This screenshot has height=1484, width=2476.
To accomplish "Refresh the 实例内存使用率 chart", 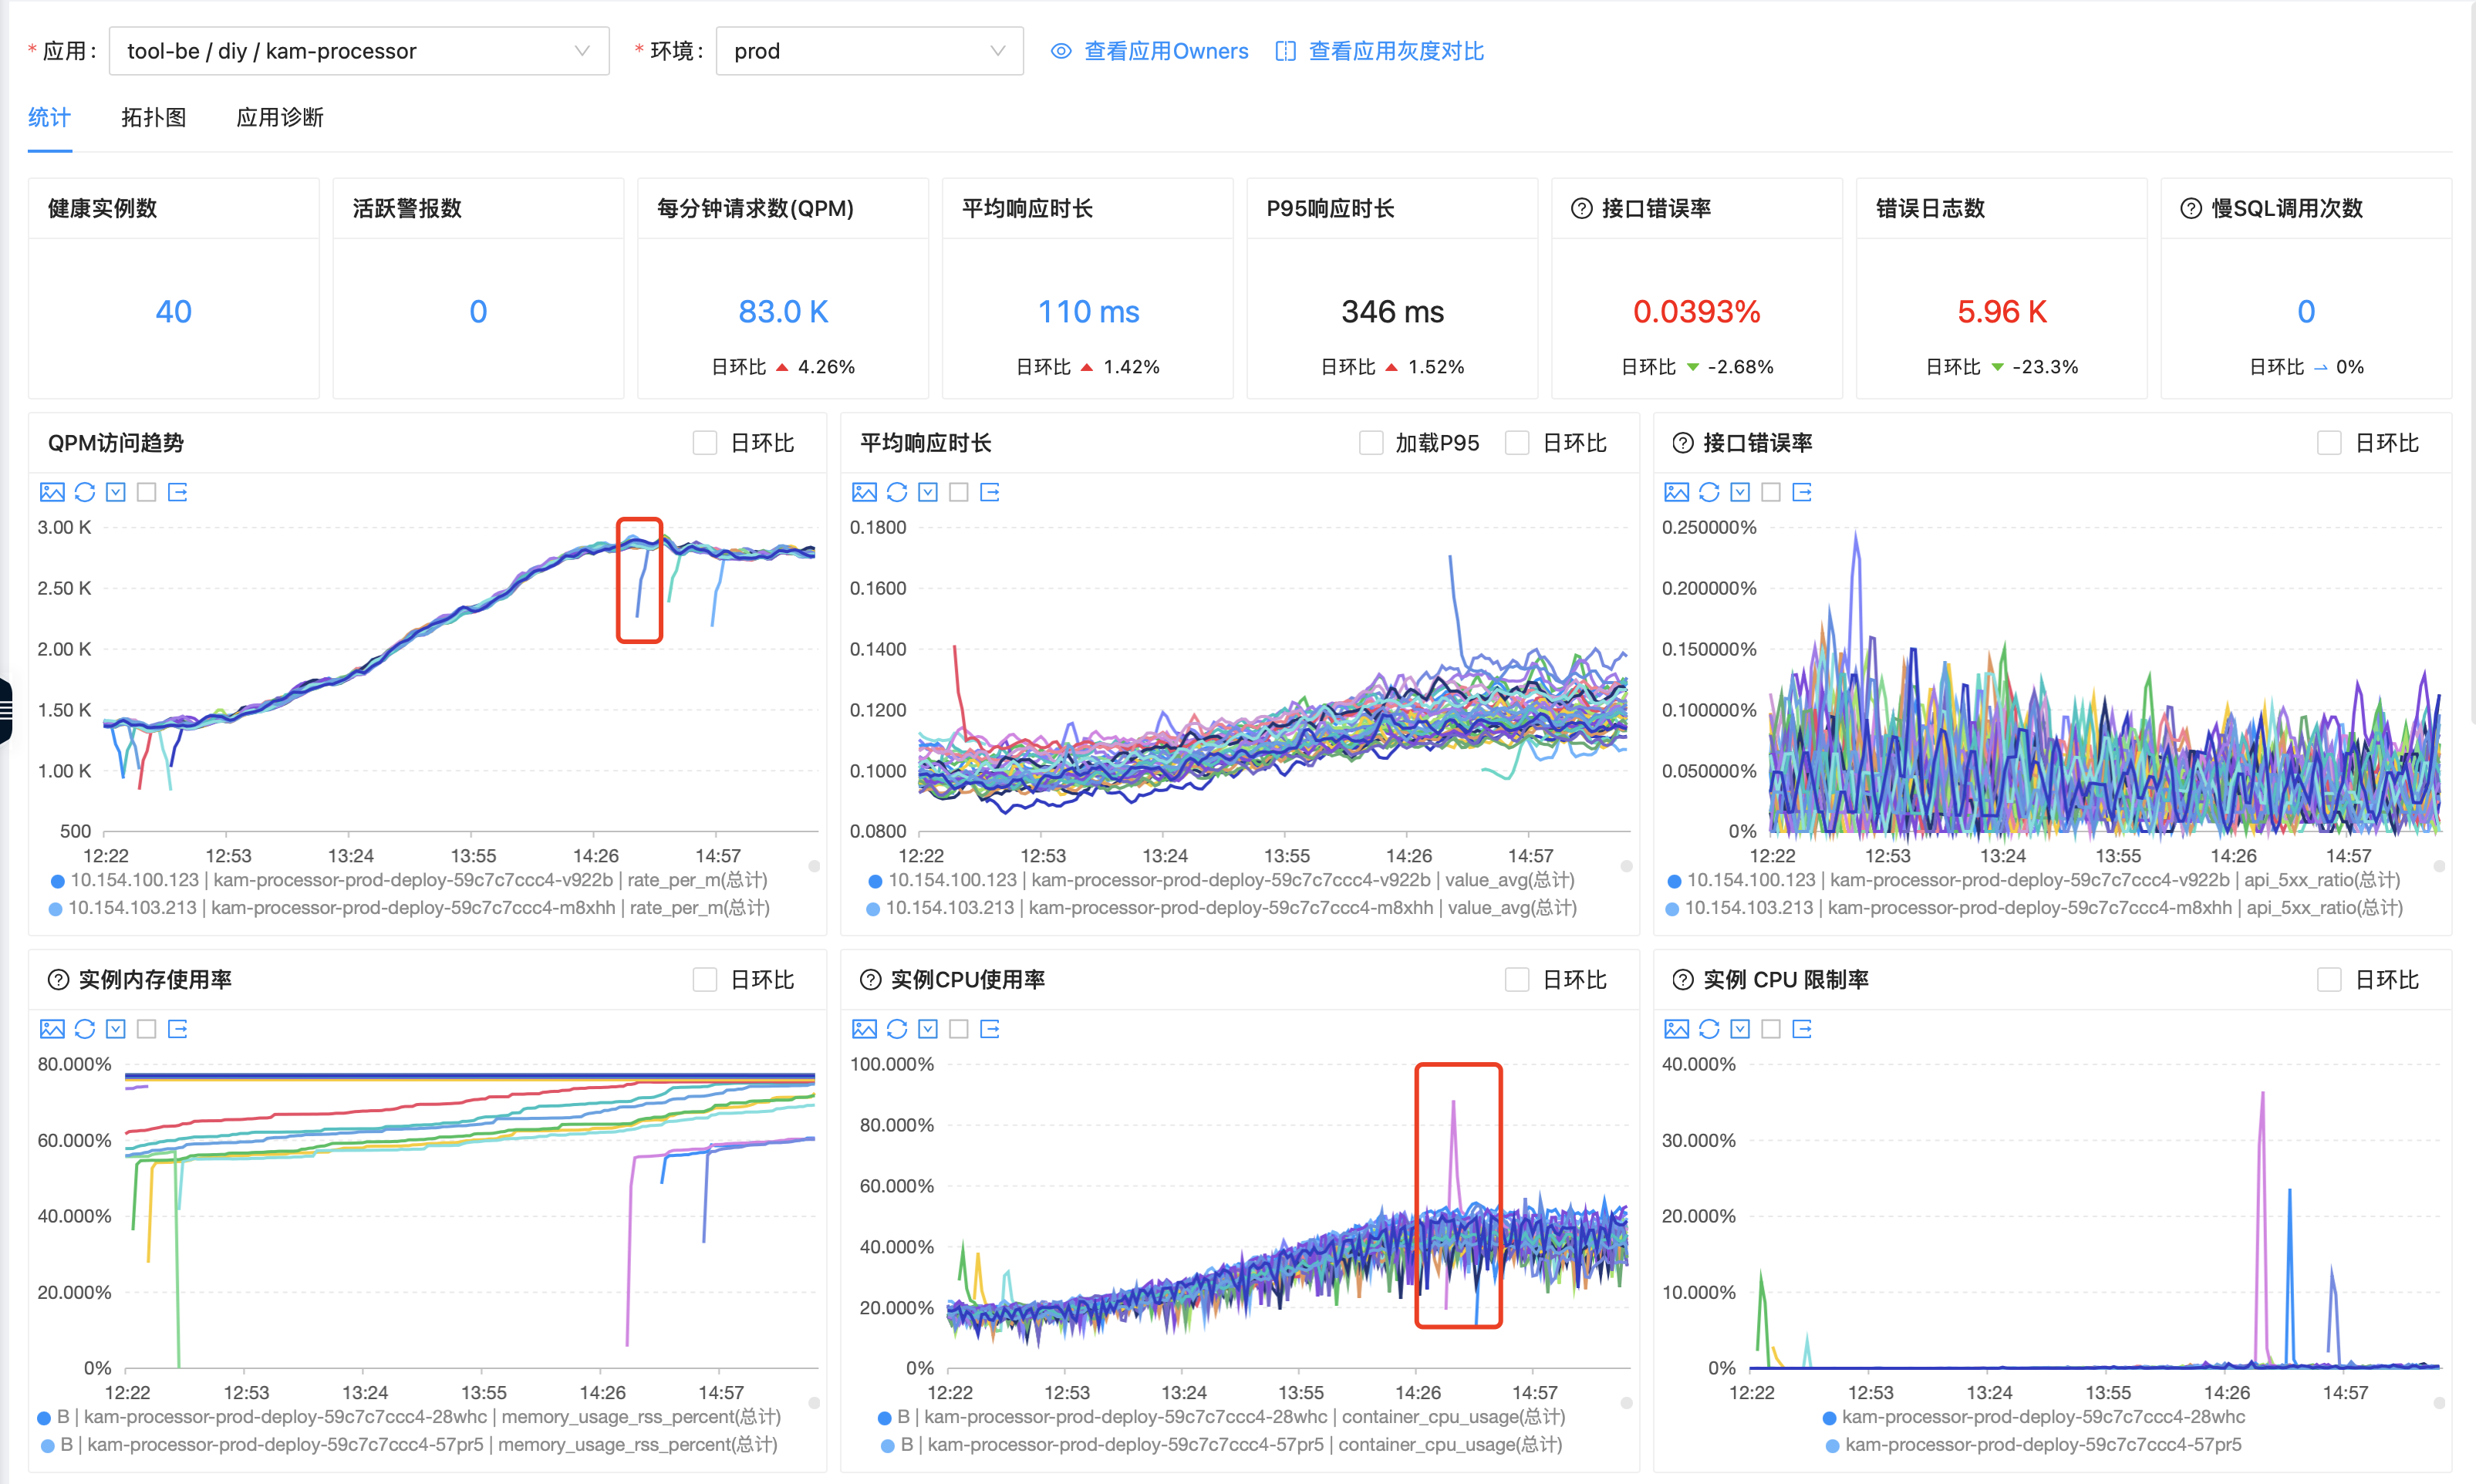I will tap(85, 1029).
